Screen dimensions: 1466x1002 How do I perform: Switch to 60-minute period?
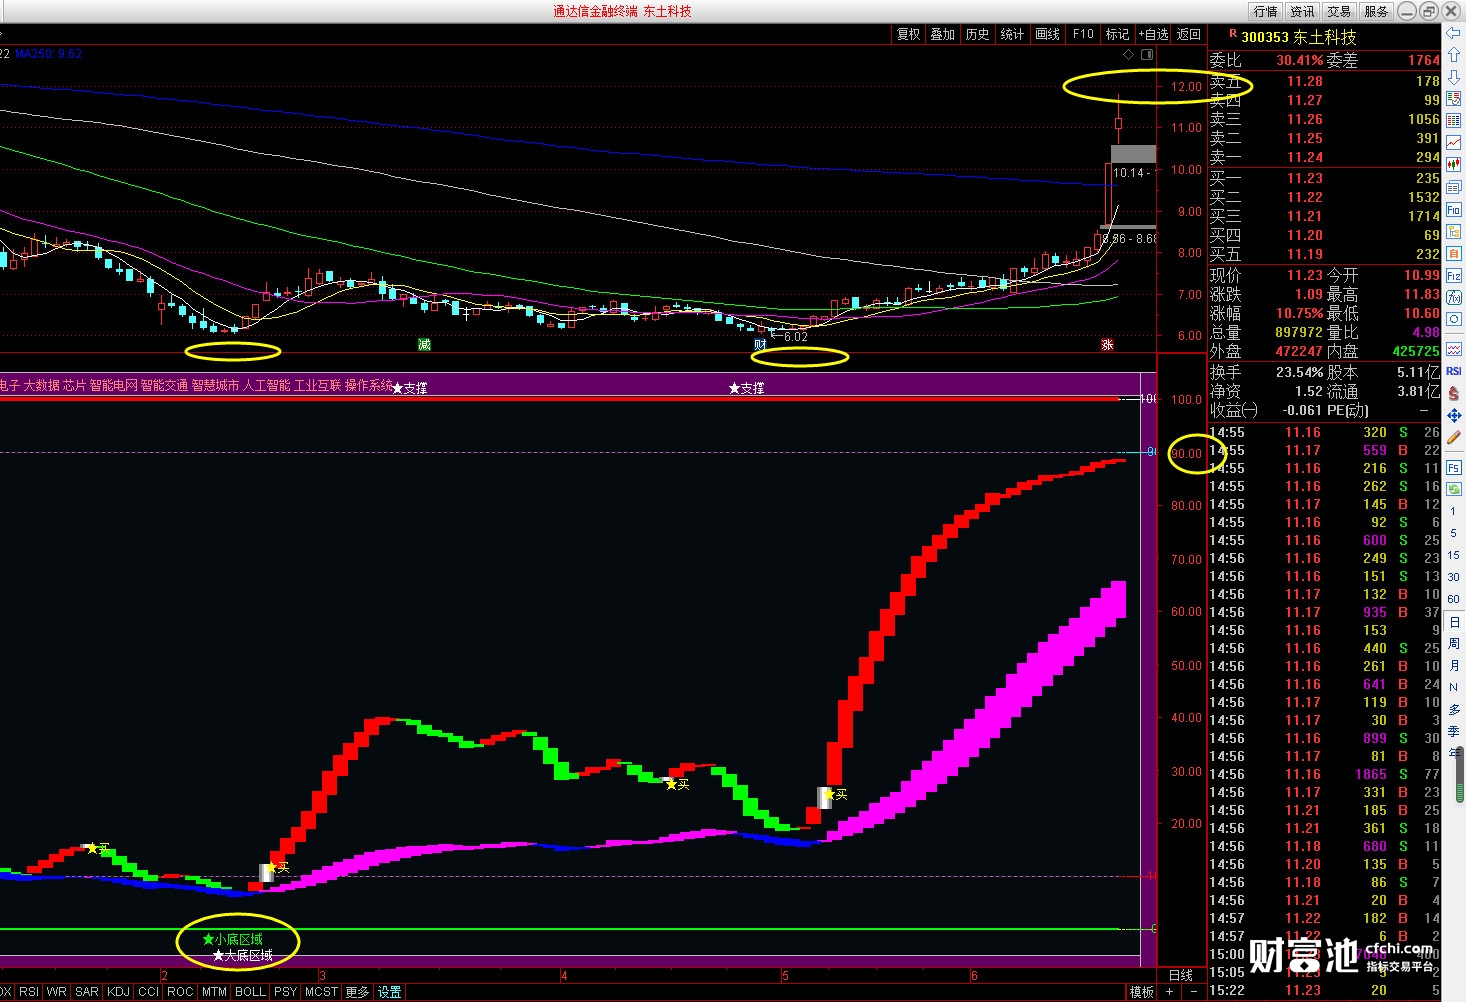click(1453, 599)
